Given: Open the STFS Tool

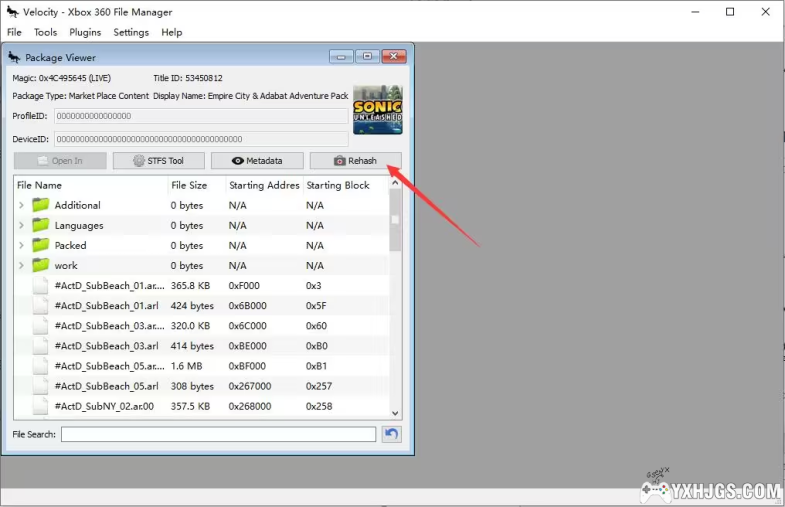Looking at the screenshot, I should (x=158, y=161).
